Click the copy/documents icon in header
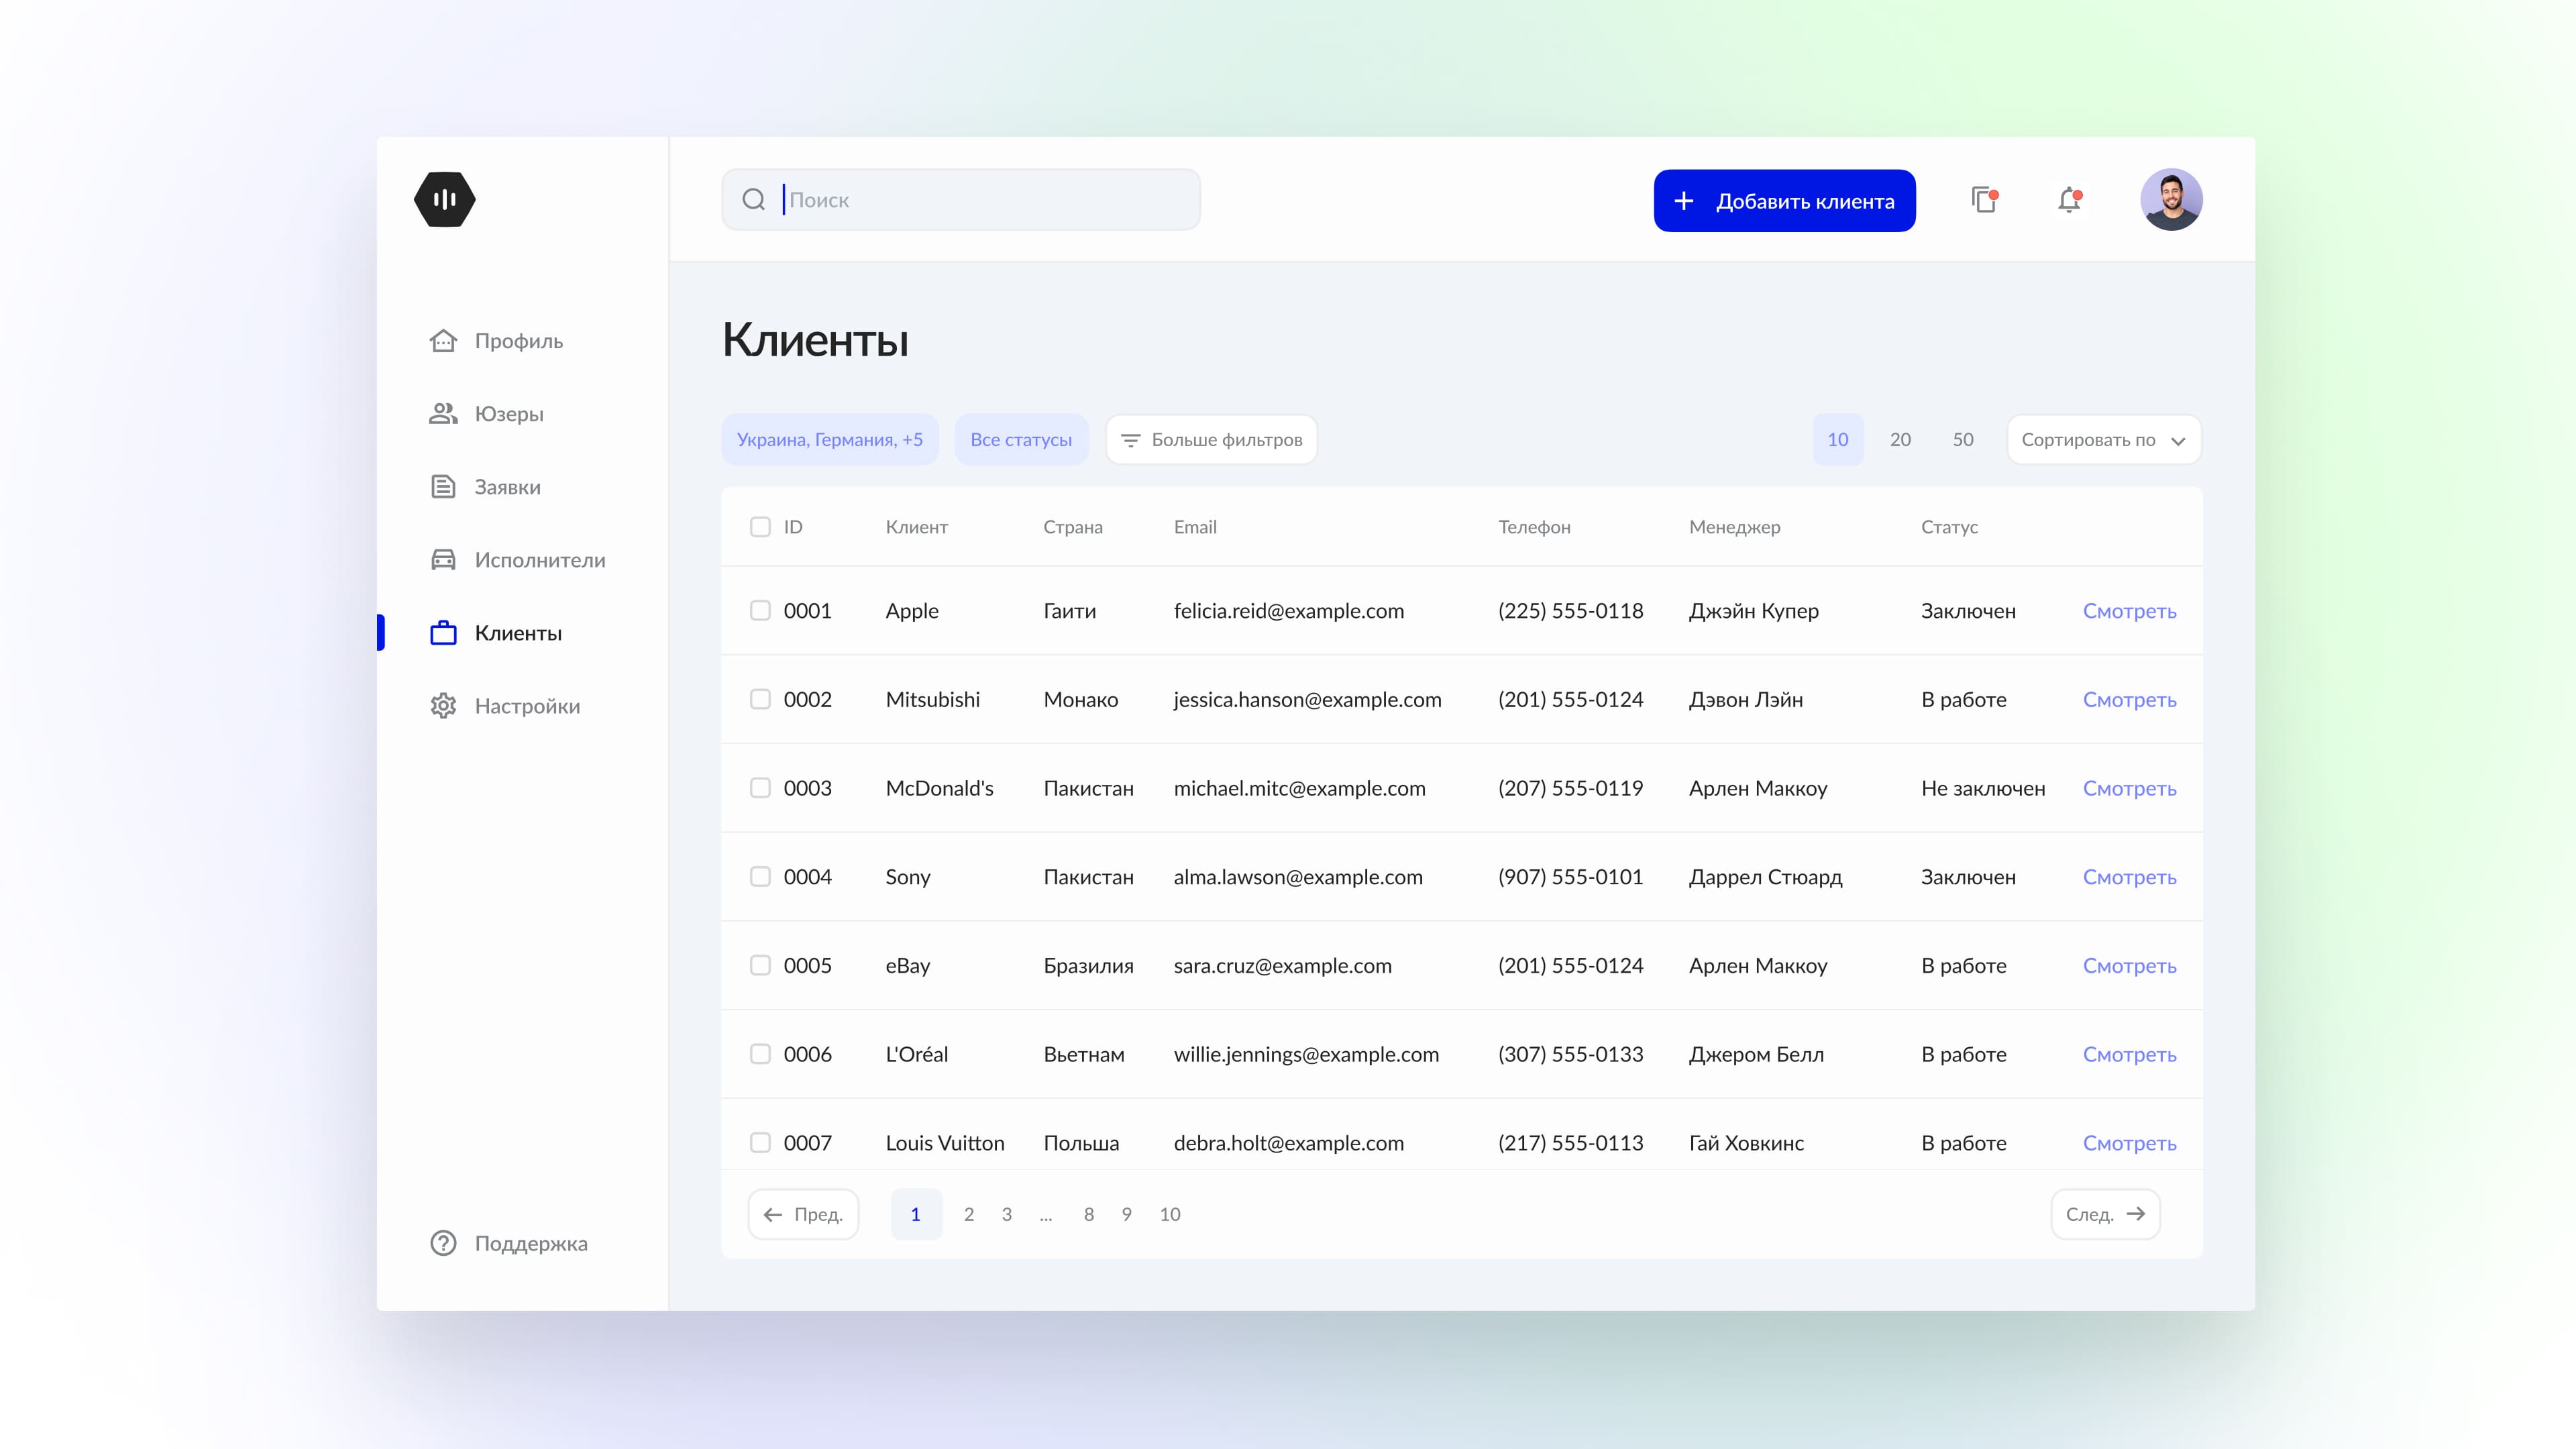Viewport: 2576px width, 1449px height. point(1984,200)
